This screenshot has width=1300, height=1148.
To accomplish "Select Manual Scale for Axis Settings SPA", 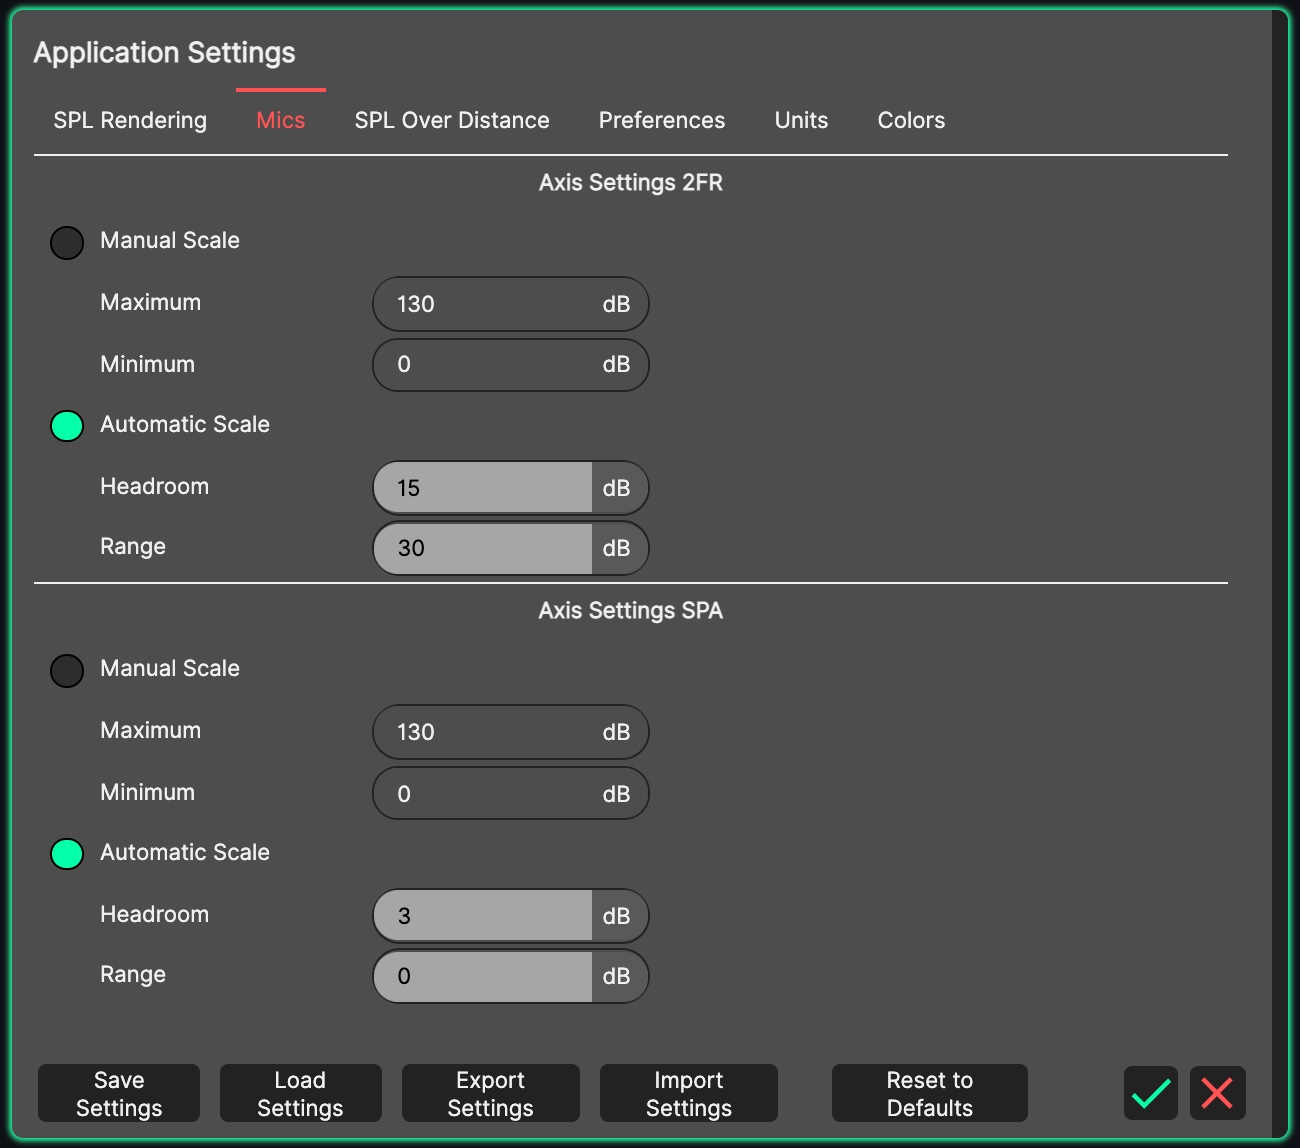I will click(67, 670).
